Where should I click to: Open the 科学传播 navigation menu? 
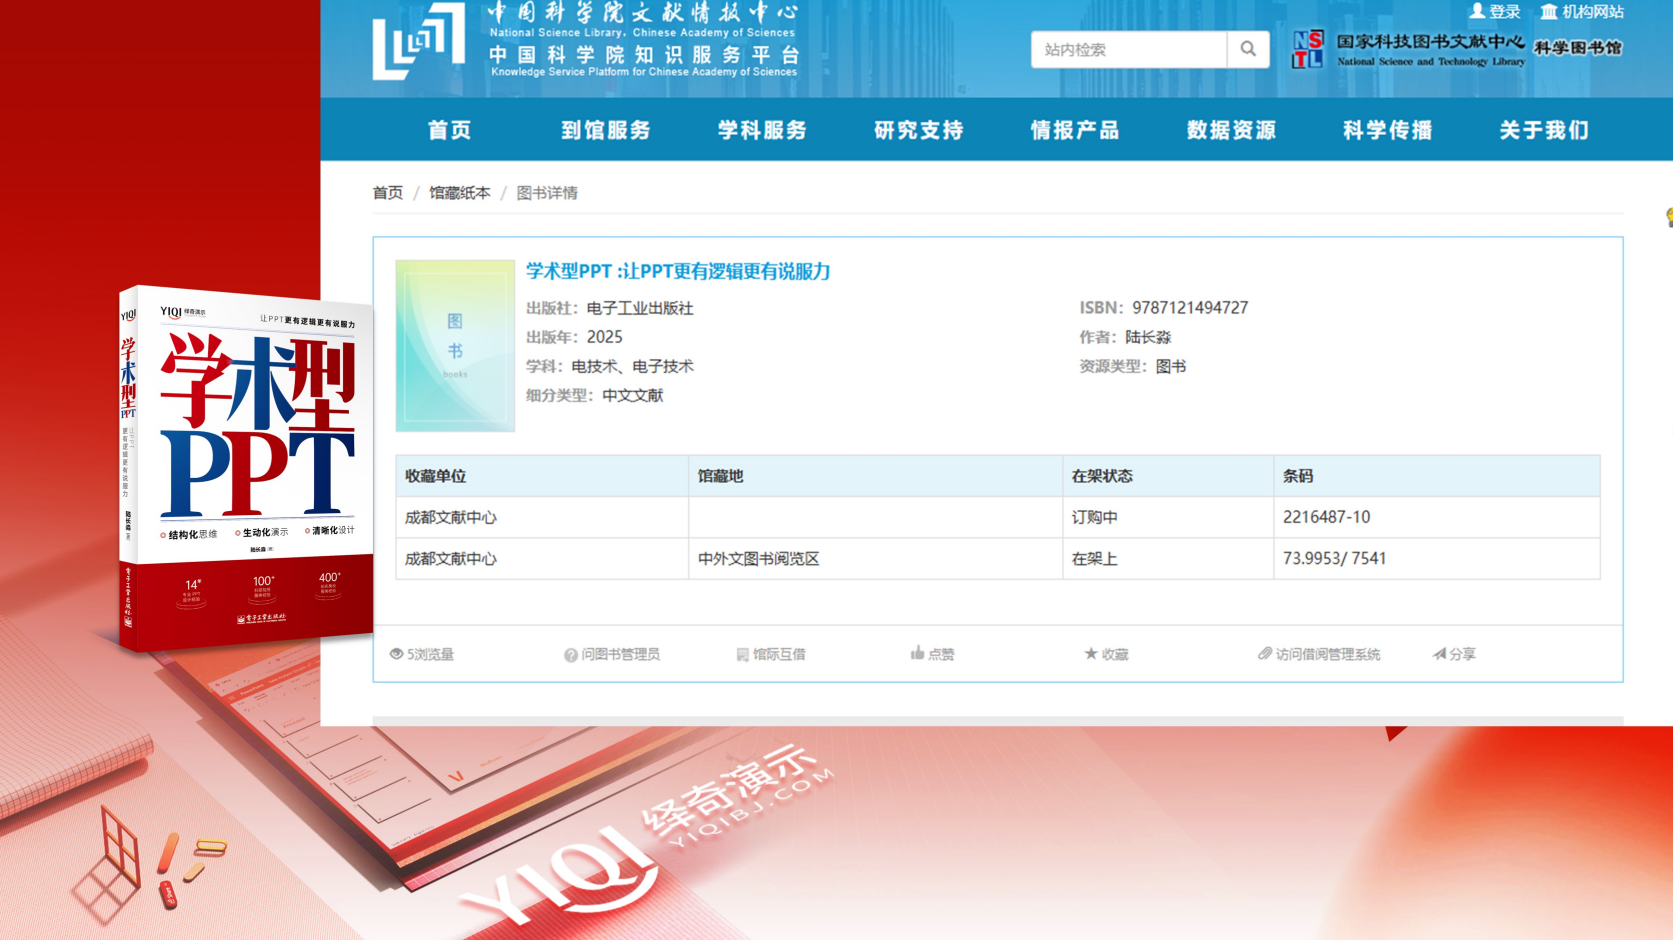(1385, 130)
